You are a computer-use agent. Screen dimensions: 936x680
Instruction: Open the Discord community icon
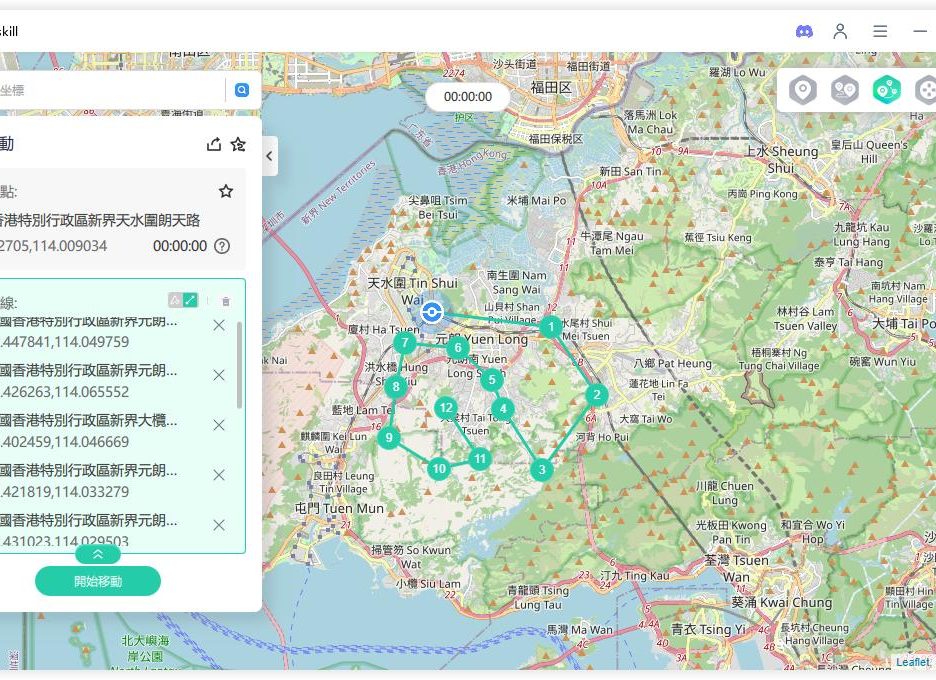click(804, 31)
